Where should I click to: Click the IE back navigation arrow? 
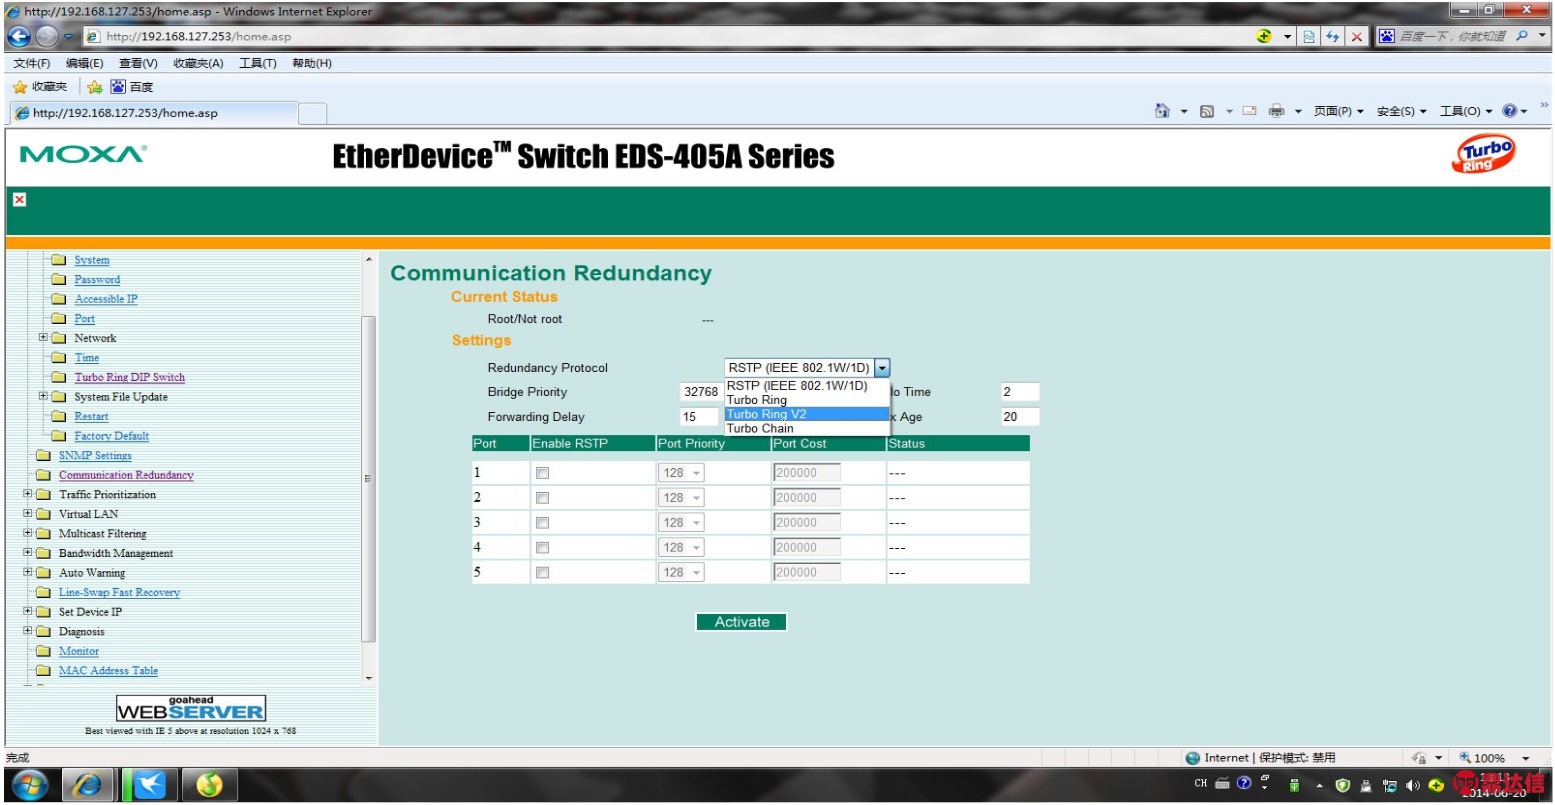(x=18, y=36)
